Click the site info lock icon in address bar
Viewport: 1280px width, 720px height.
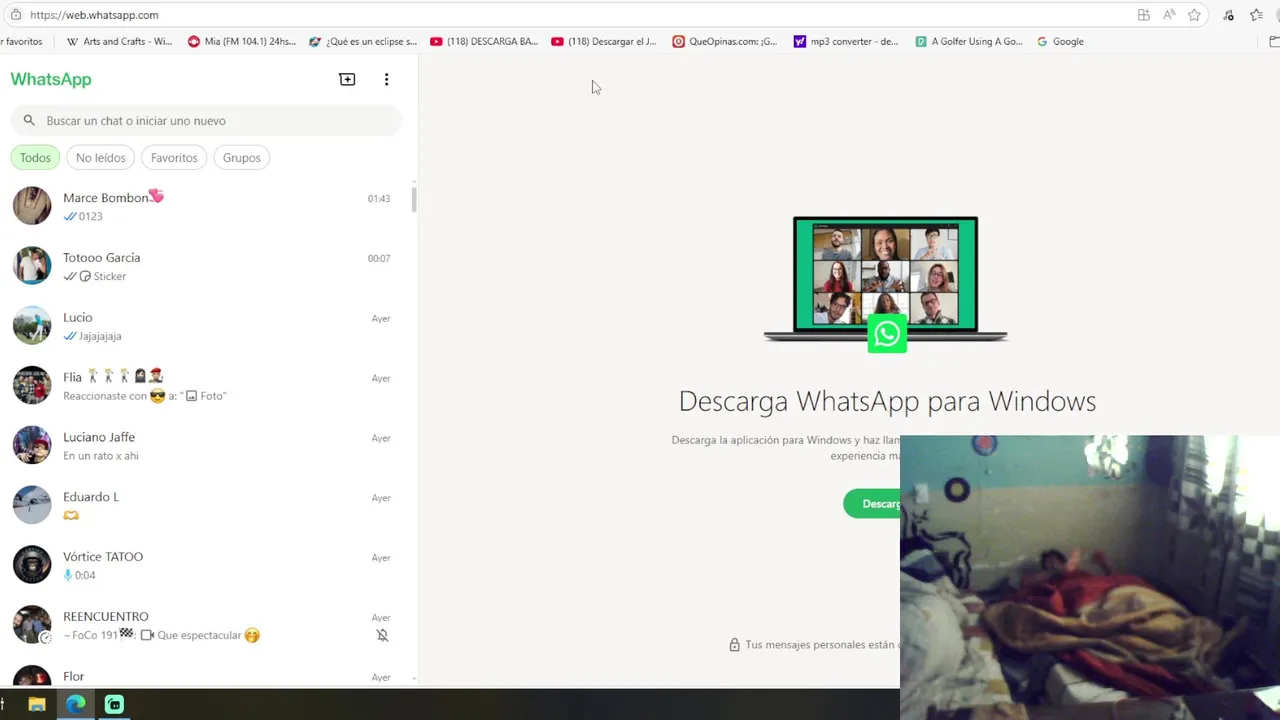point(15,15)
